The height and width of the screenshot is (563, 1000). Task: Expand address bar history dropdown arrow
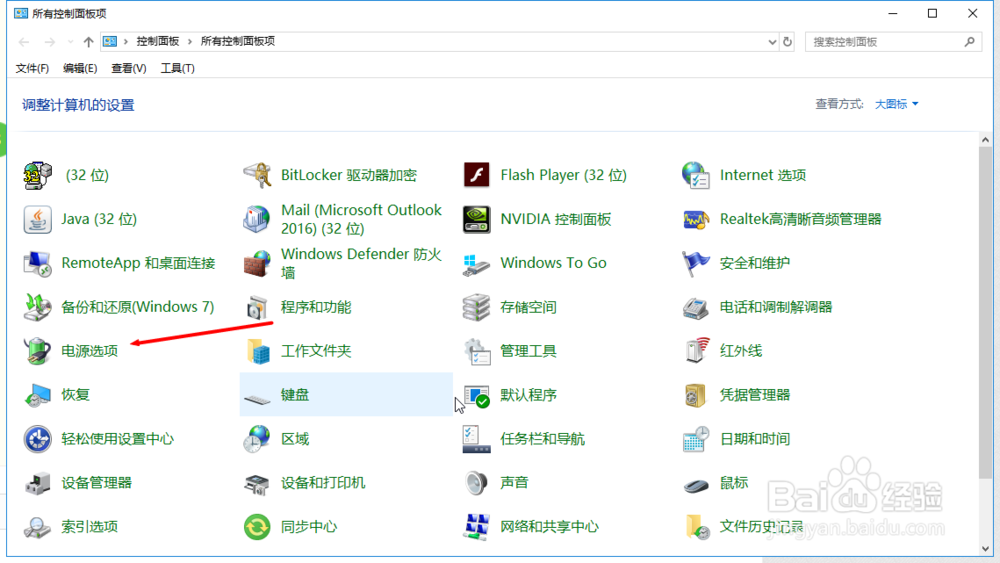pos(772,42)
